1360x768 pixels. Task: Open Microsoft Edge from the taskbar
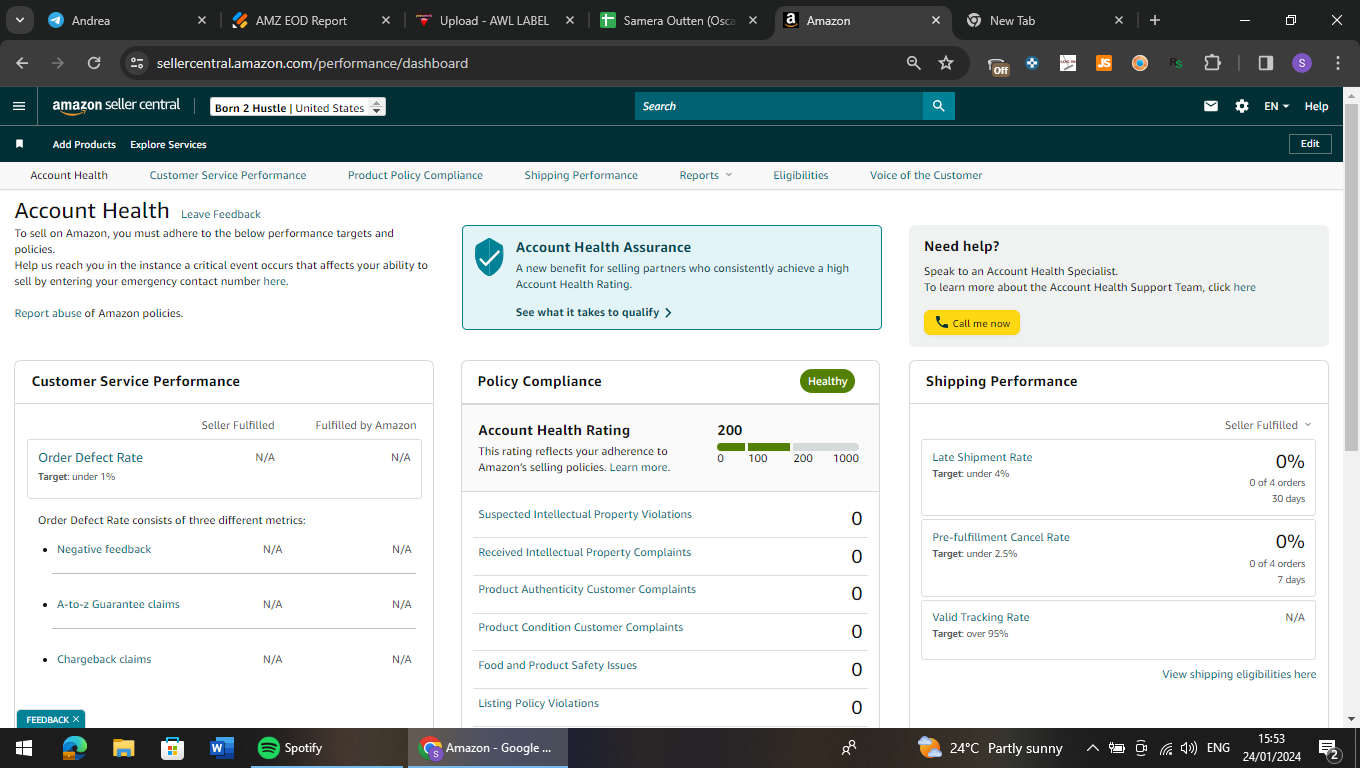(74, 748)
